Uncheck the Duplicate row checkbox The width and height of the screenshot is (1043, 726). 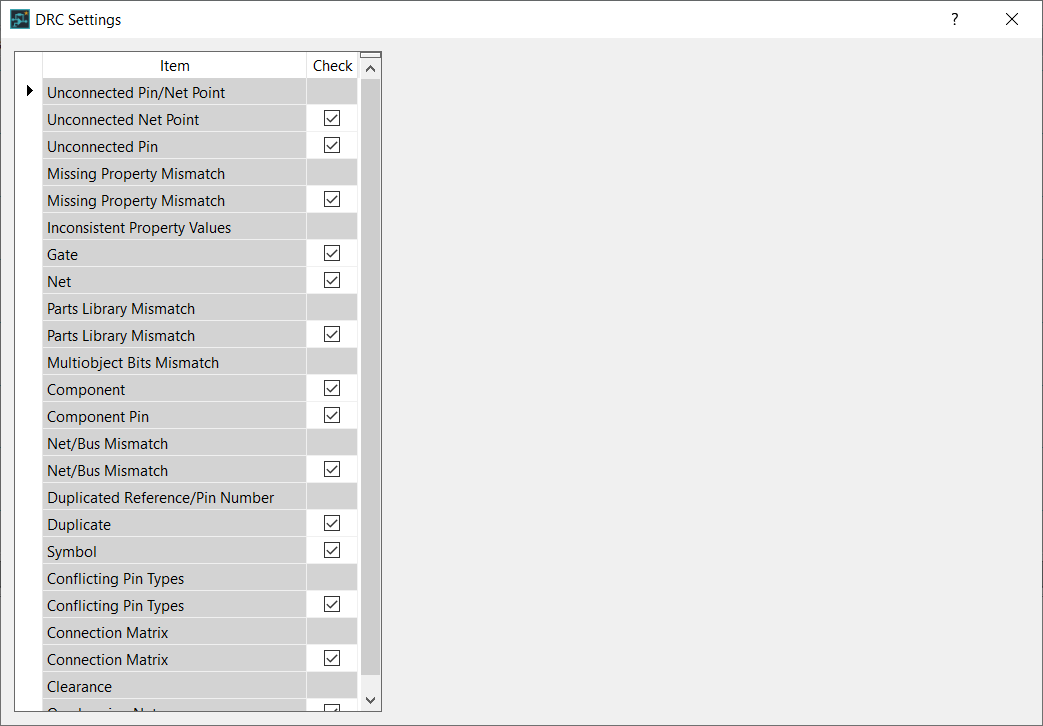click(332, 523)
